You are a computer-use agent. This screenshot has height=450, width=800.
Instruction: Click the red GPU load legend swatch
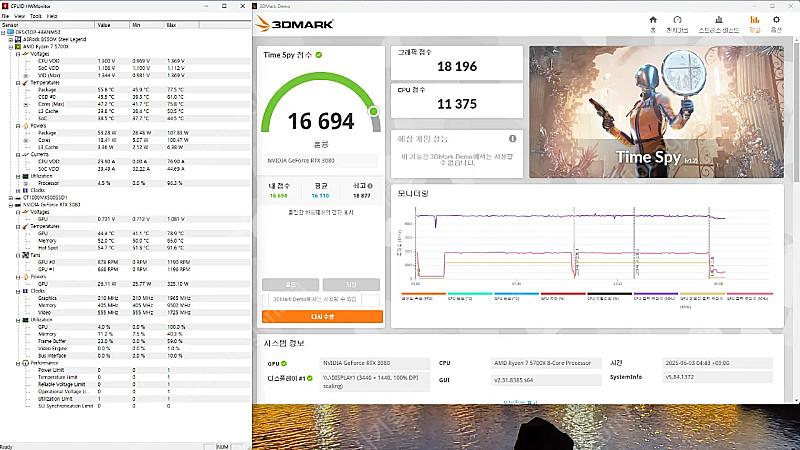[x=563, y=294]
